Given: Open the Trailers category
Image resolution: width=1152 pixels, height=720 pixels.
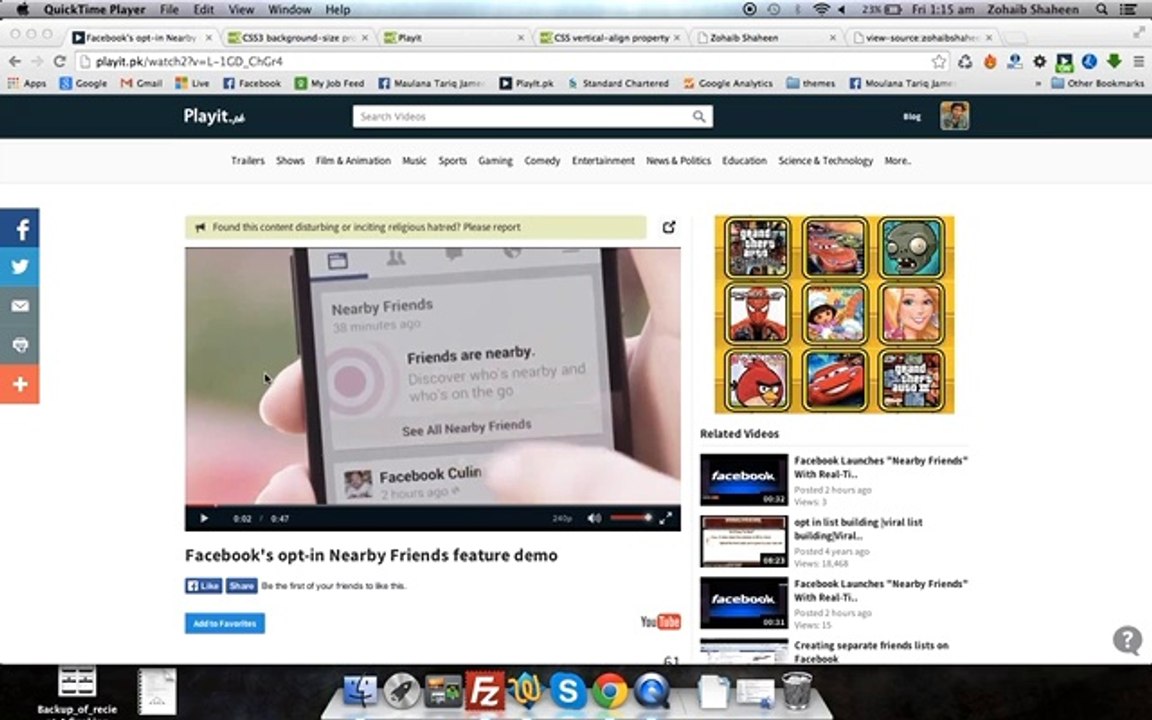Looking at the screenshot, I should tap(248, 160).
